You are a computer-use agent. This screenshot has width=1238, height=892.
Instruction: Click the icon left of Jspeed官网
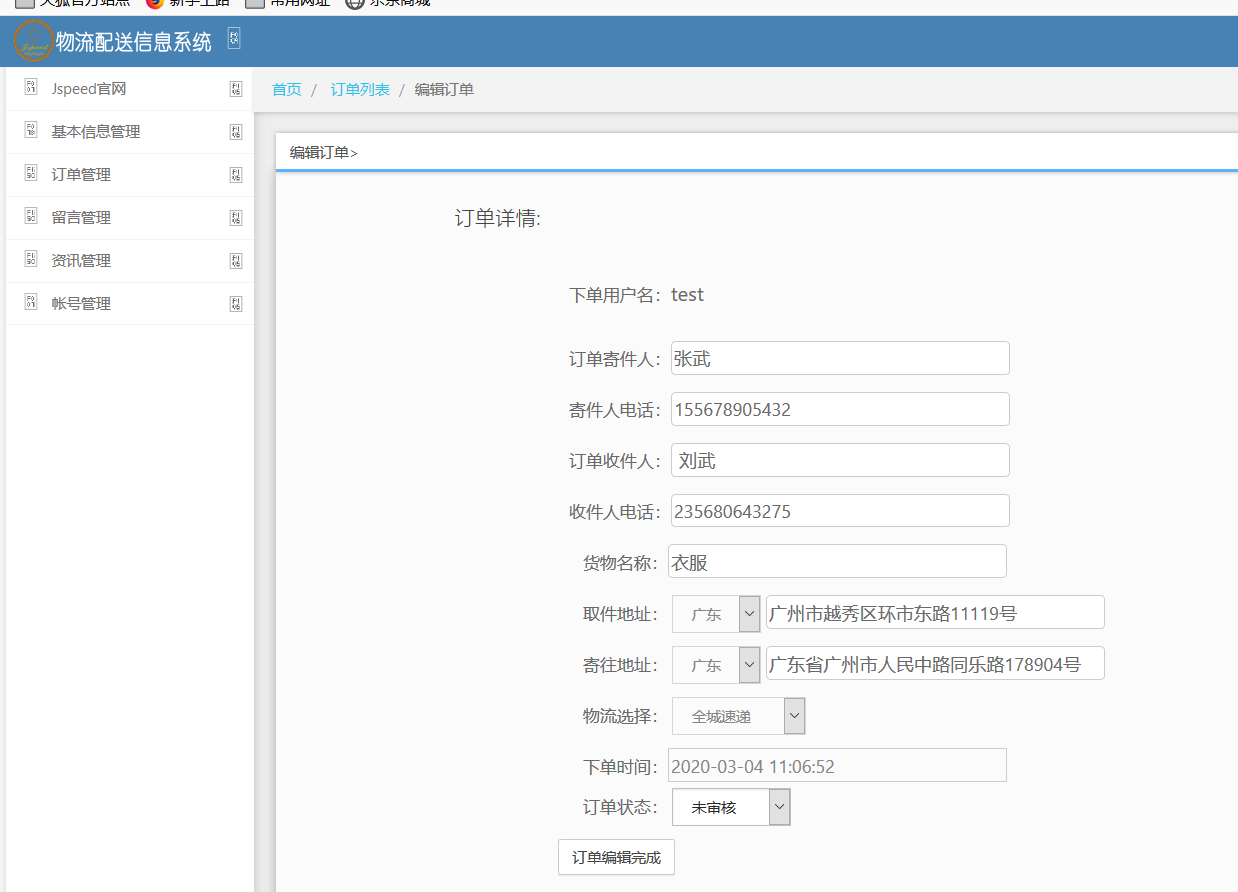tap(31, 88)
